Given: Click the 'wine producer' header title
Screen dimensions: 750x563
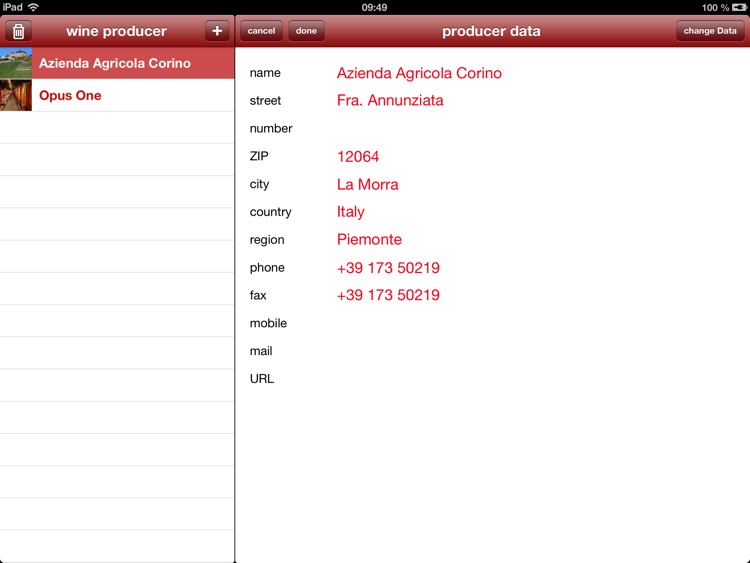Looking at the screenshot, I should (116, 31).
